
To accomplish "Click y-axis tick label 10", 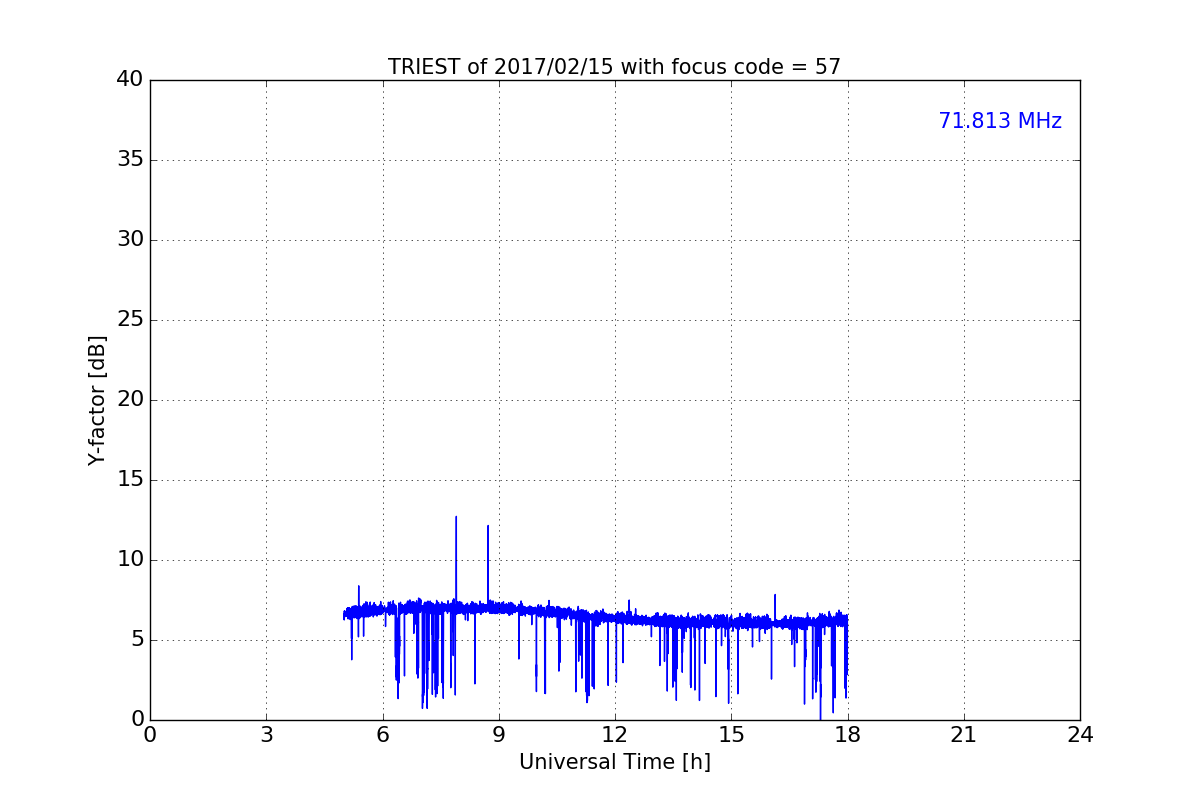I will 130,560.
